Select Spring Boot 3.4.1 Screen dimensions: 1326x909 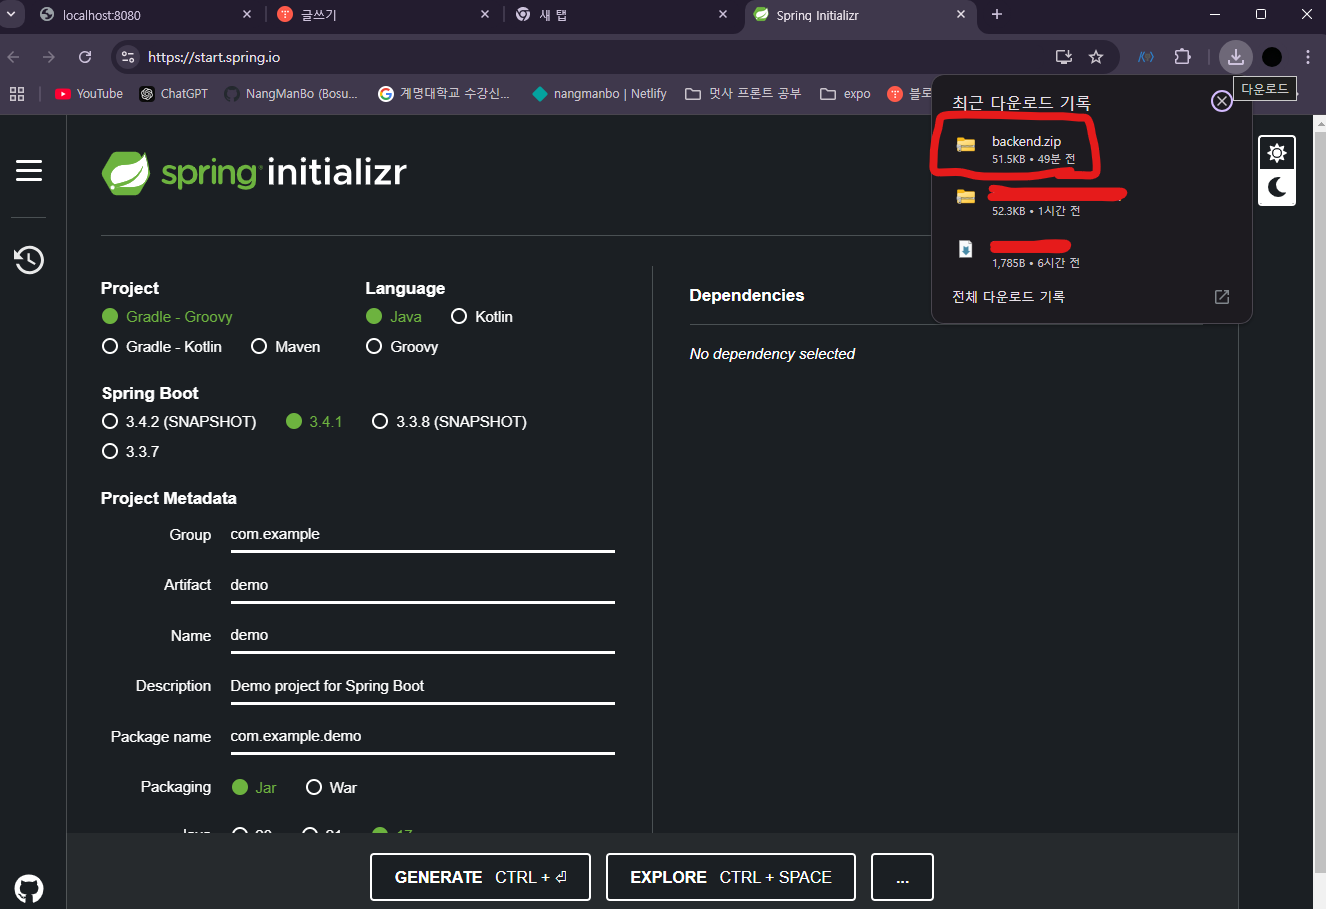314,422
